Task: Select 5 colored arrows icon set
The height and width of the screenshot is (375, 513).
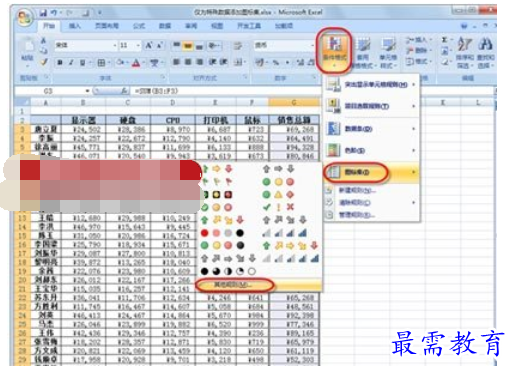Action: coord(291,246)
